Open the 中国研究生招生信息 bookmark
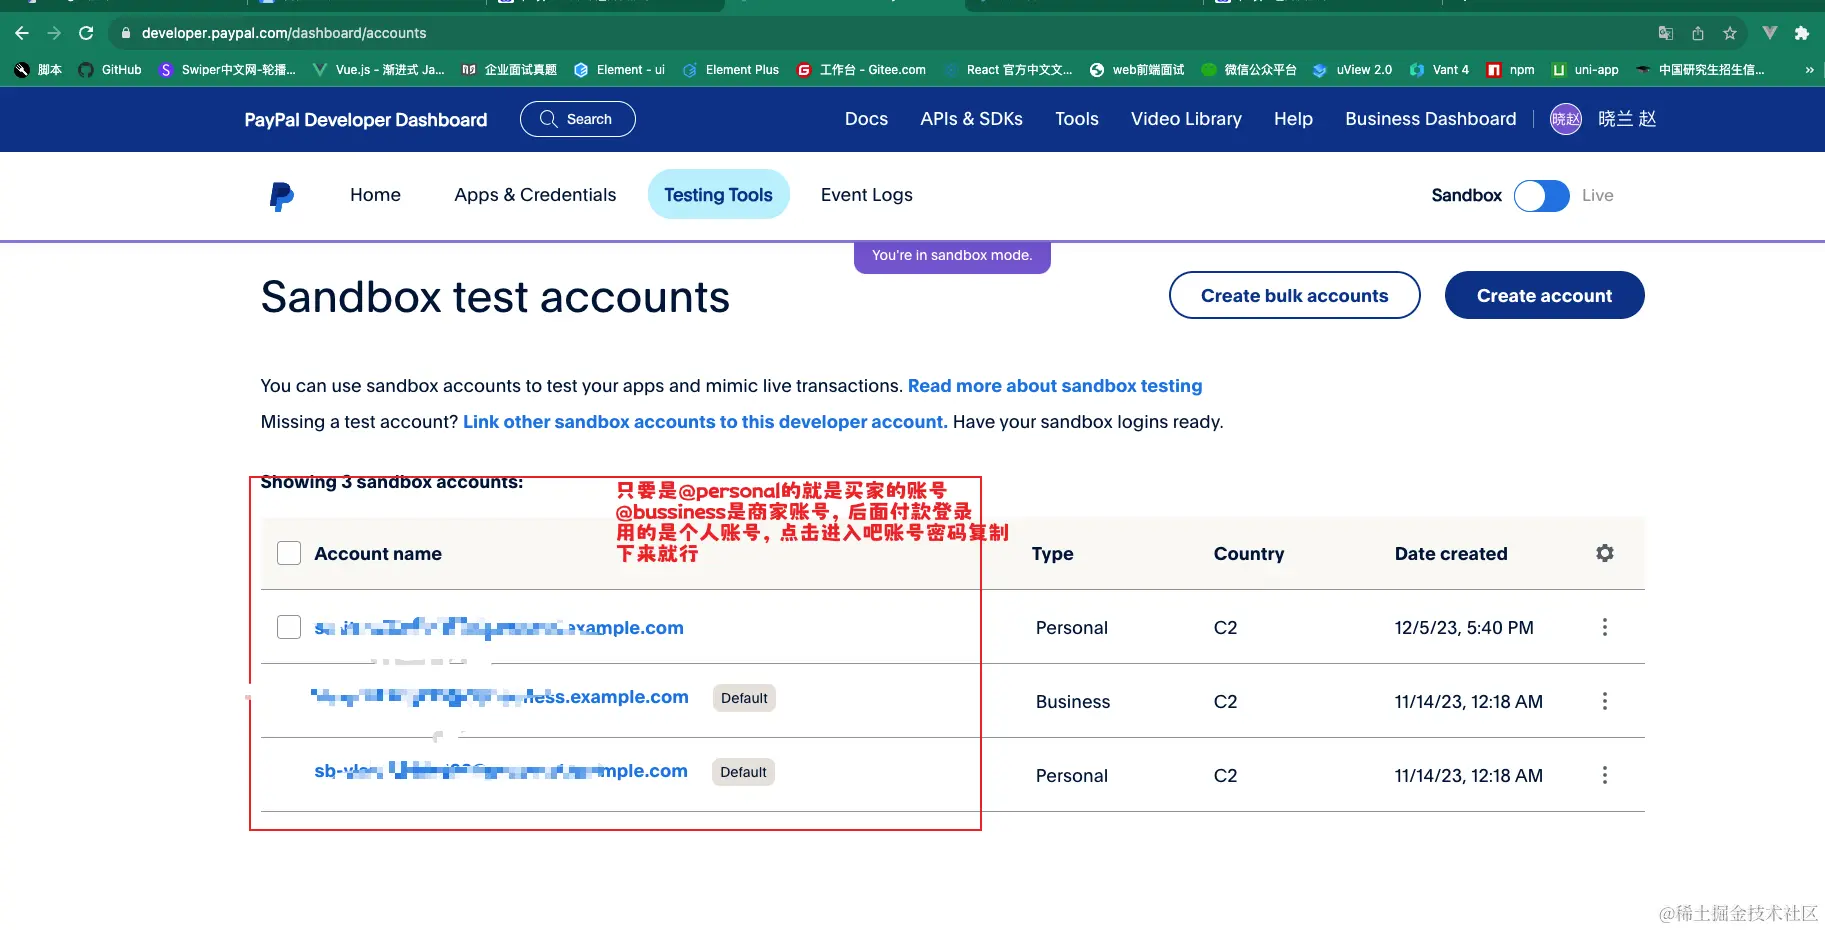 click(x=1700, y=70)
